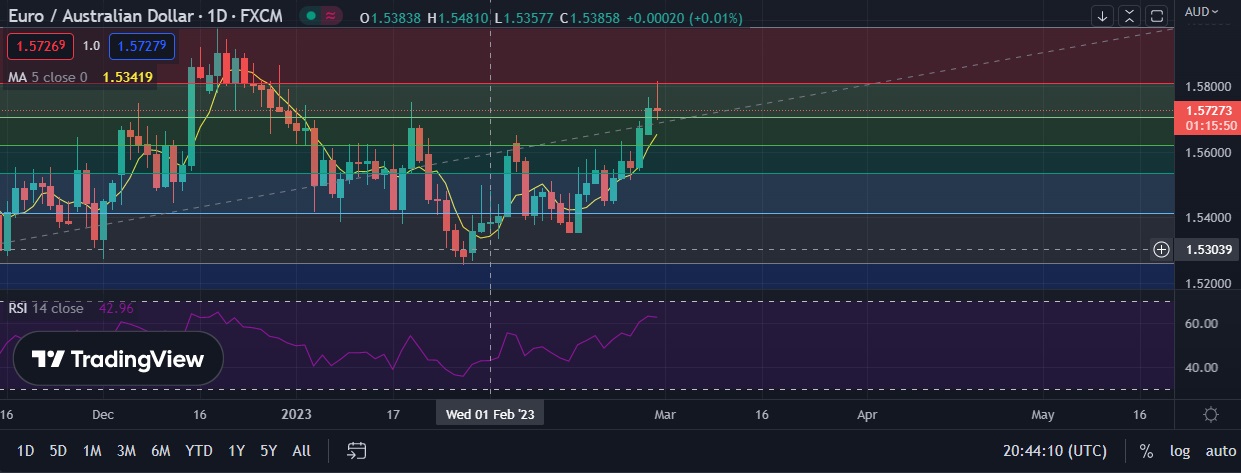
Task: Collapse the chart pane with the arrows icon
Action: 1129,16
